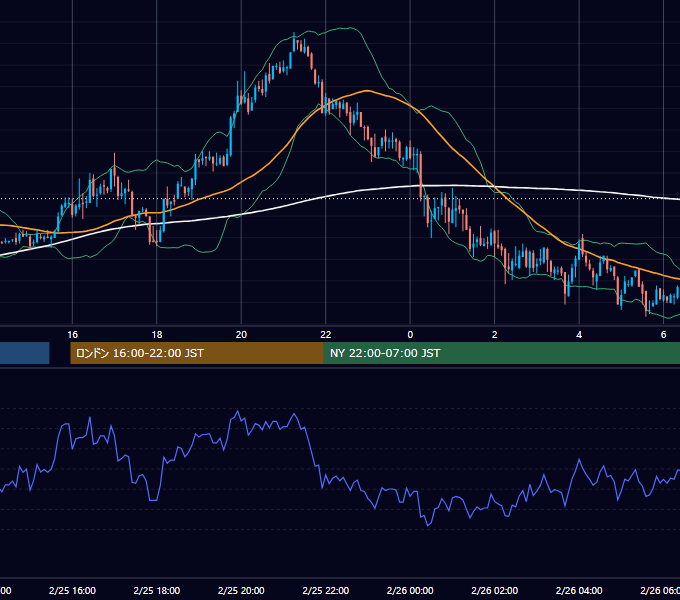Click the ロンドン 16:00-22:00 JST session bar
The width and height of the screenshot is (680, 600).
click(197, 353)
